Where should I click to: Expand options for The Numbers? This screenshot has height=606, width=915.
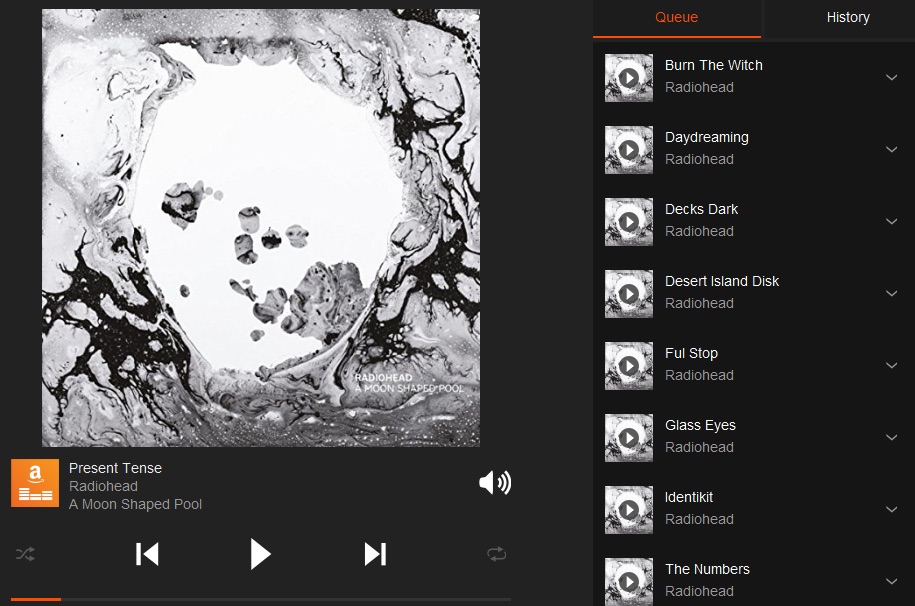click(x=891, y=581)
